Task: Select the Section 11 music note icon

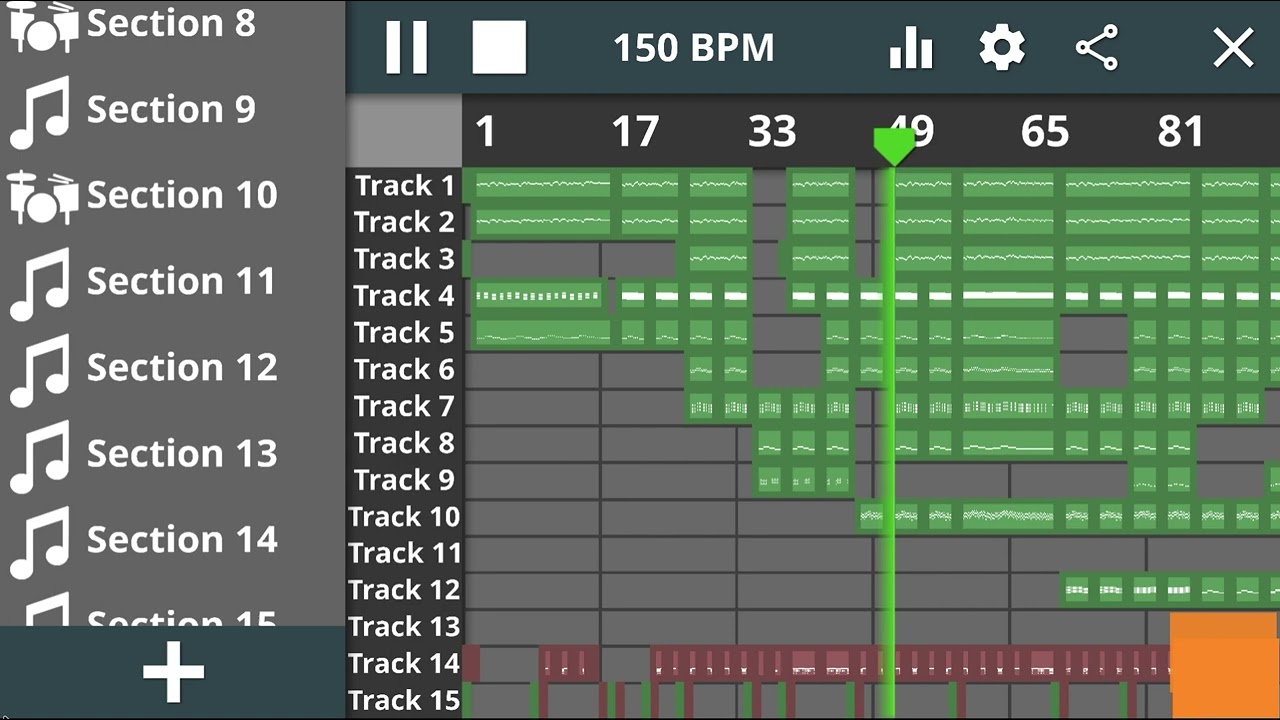Action: point(40,283)
